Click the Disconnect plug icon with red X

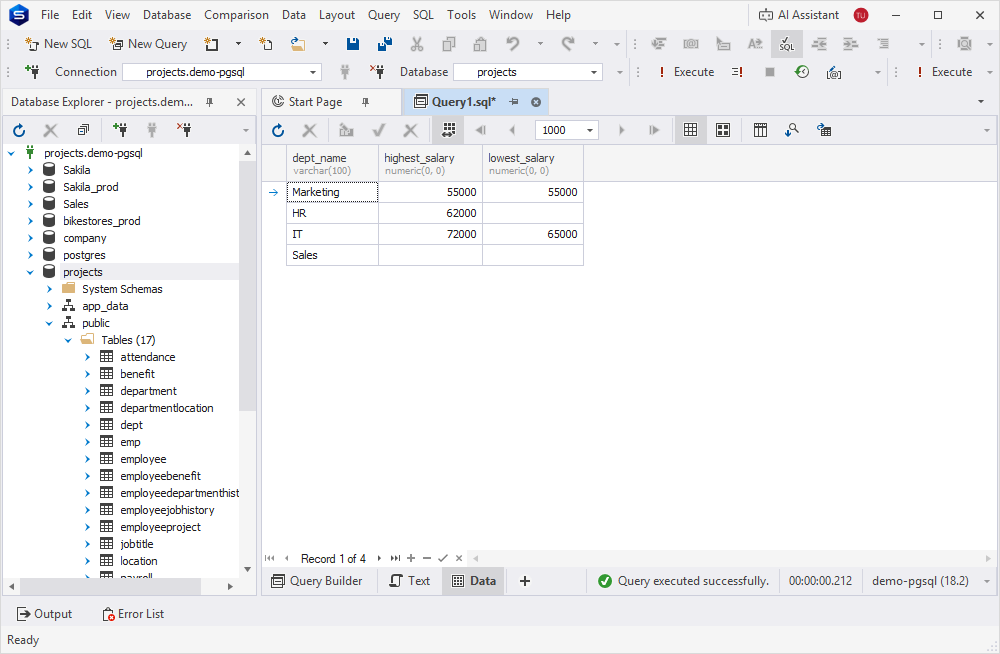click(376, 72)
